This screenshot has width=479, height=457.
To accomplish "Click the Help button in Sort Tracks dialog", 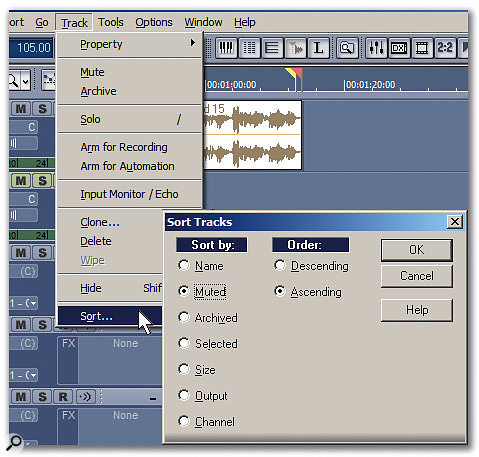I will [x=417, y=310].
